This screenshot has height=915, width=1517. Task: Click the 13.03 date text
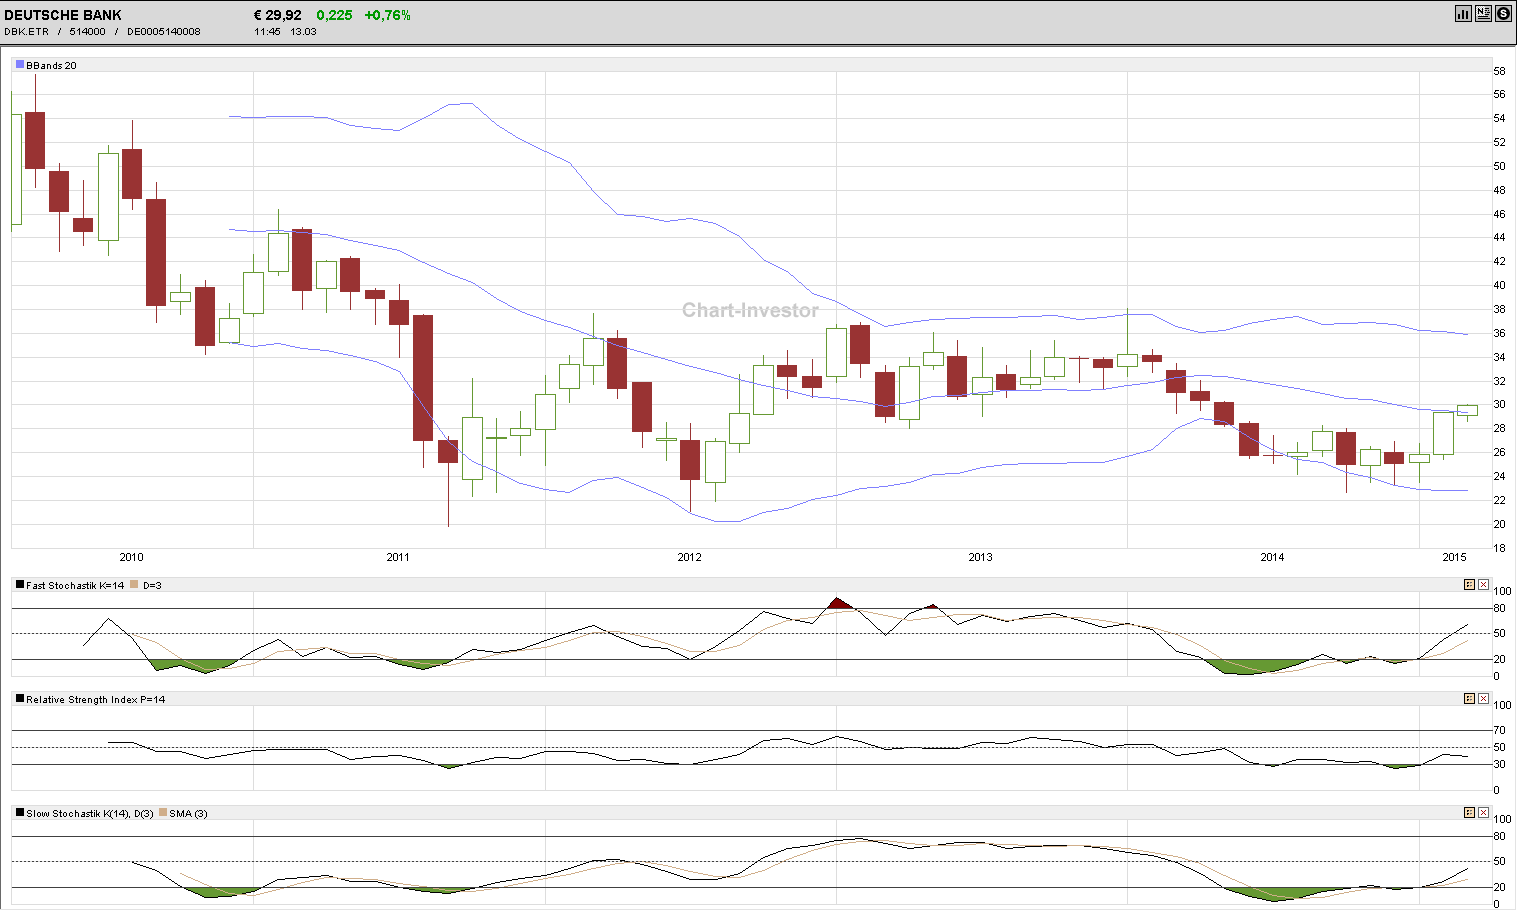tap(303, 32)
